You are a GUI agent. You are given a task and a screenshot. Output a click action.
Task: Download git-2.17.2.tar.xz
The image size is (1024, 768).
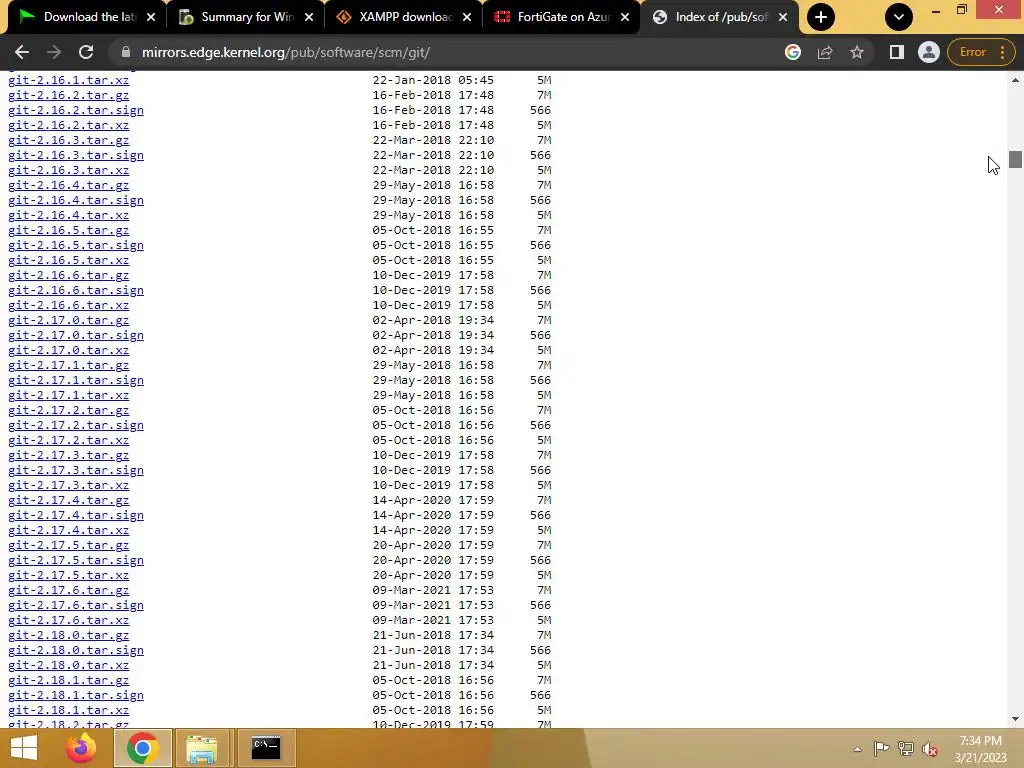pyautogui.click(x=69, y=440)
